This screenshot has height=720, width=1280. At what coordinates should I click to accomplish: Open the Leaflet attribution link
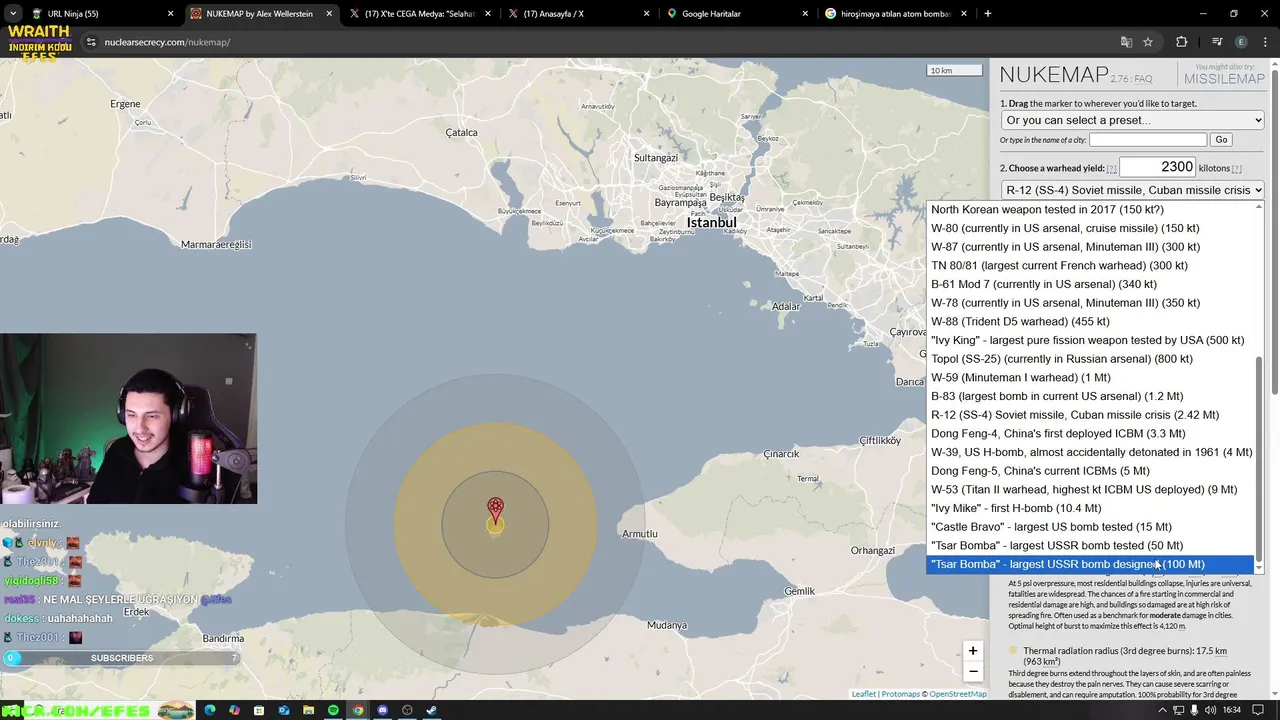tap(863, 694)
